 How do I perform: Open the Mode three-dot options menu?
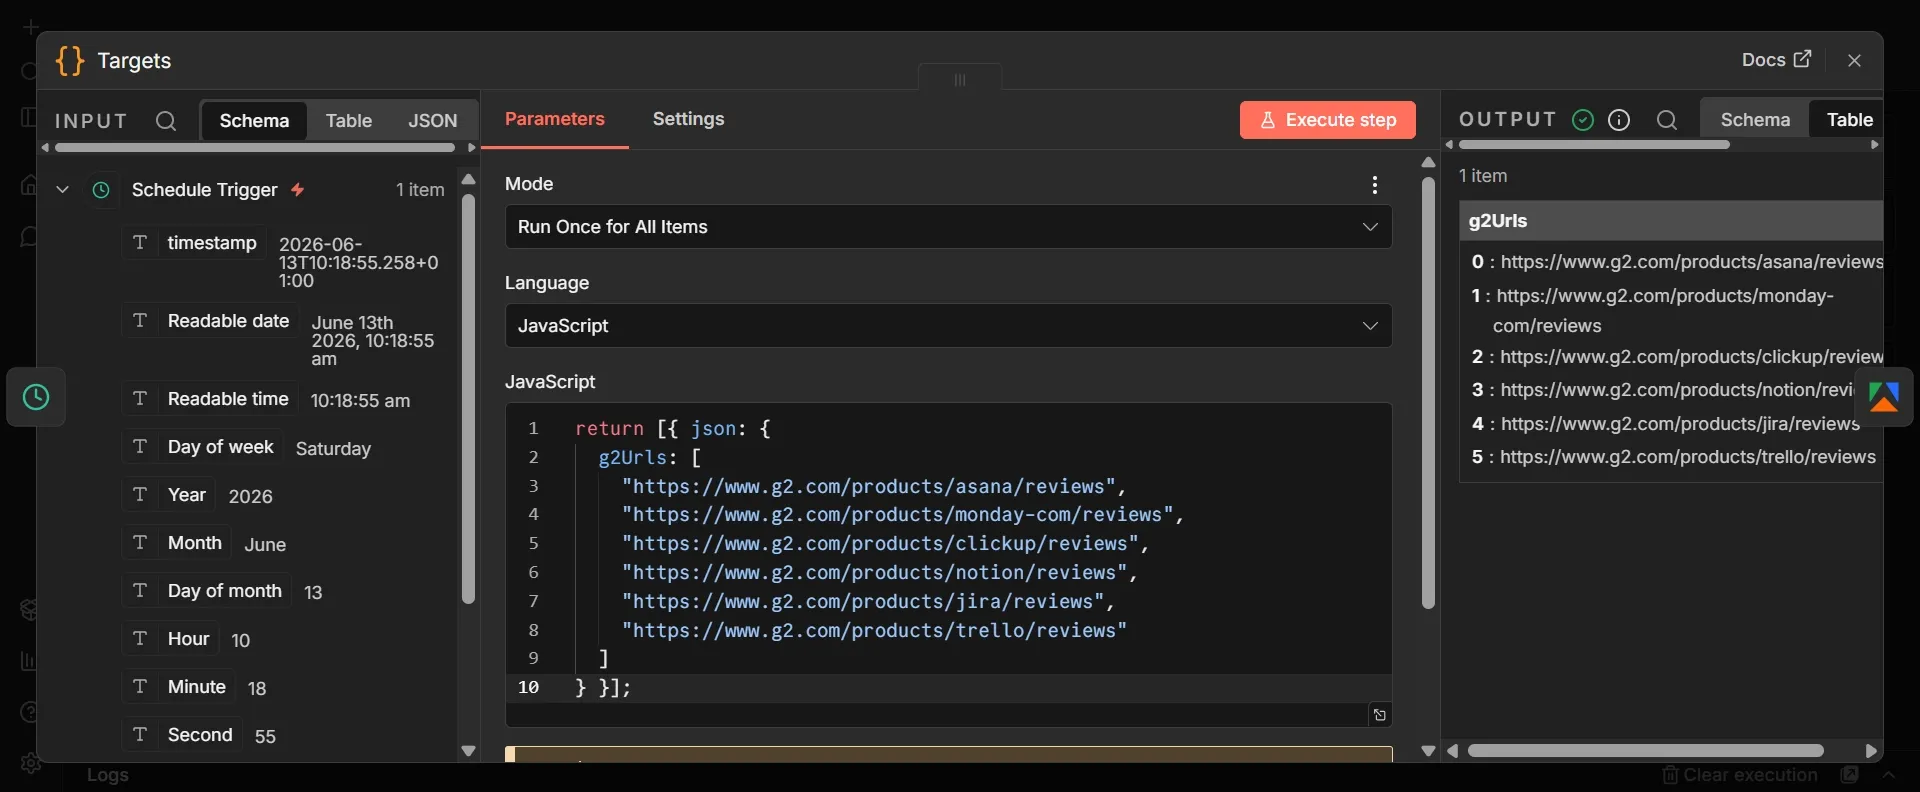tap(1375, 185)
